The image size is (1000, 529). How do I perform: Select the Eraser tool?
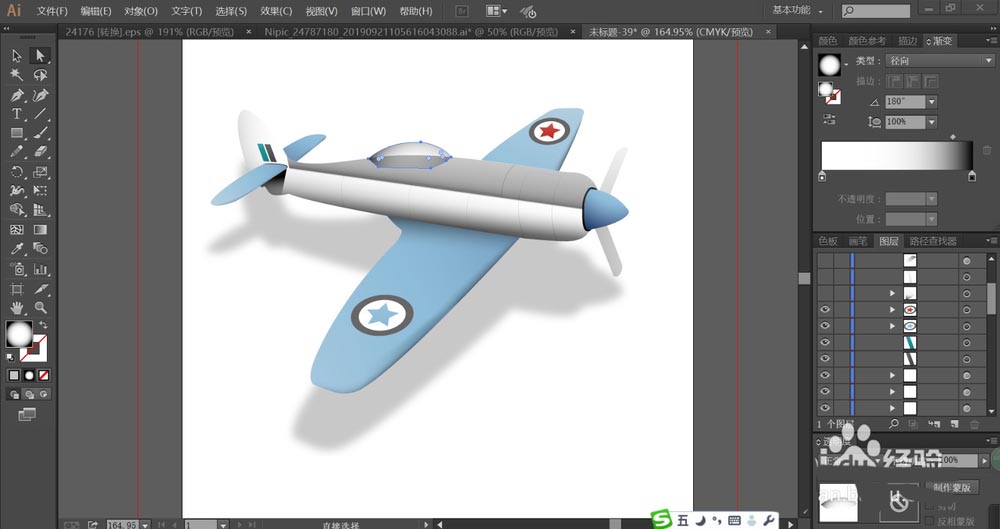(40, 153)
